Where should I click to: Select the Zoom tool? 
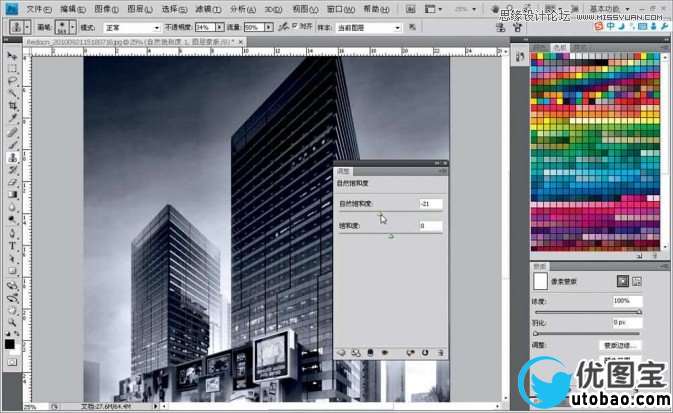12,322
